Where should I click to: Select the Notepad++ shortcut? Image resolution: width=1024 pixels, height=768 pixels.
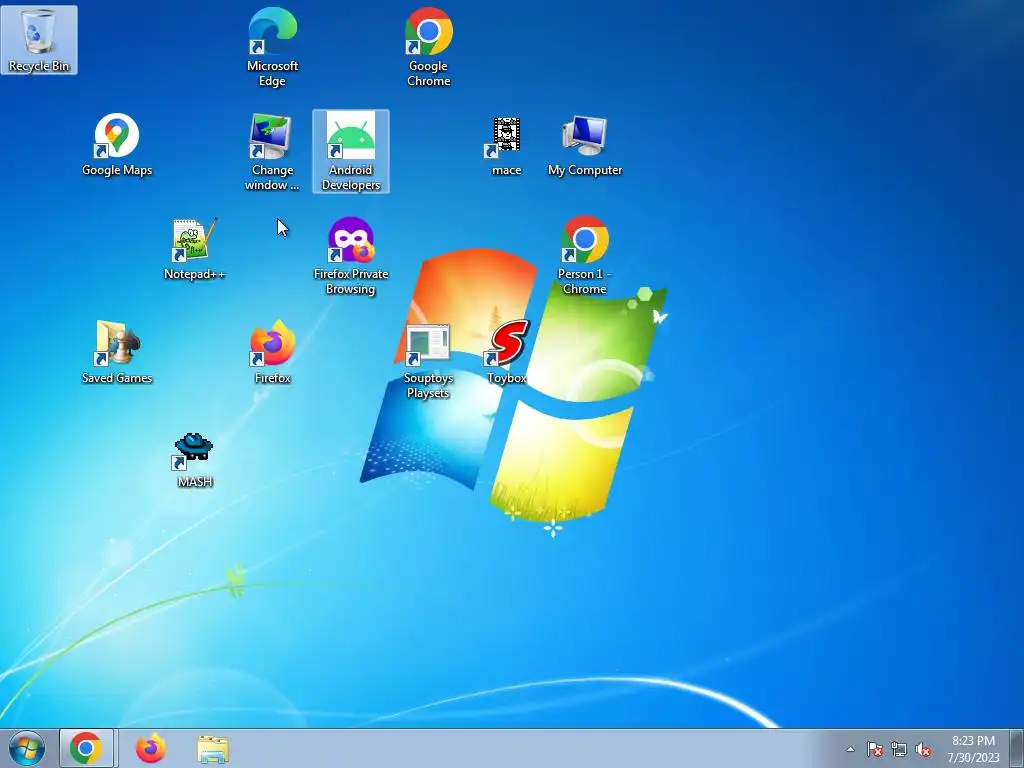(194, 249)
